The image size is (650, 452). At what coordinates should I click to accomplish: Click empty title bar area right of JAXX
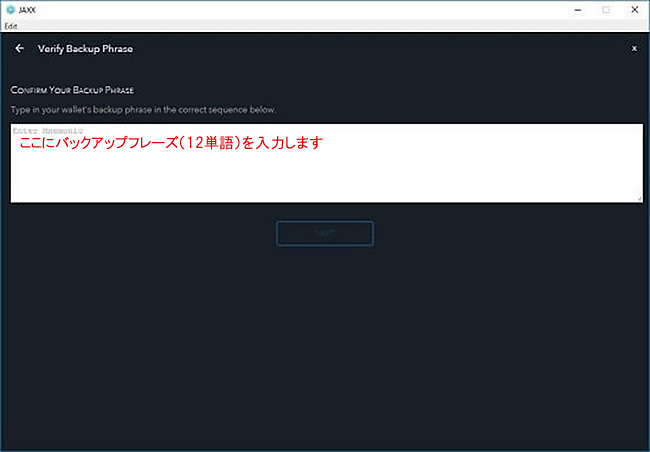coord(300,9)
